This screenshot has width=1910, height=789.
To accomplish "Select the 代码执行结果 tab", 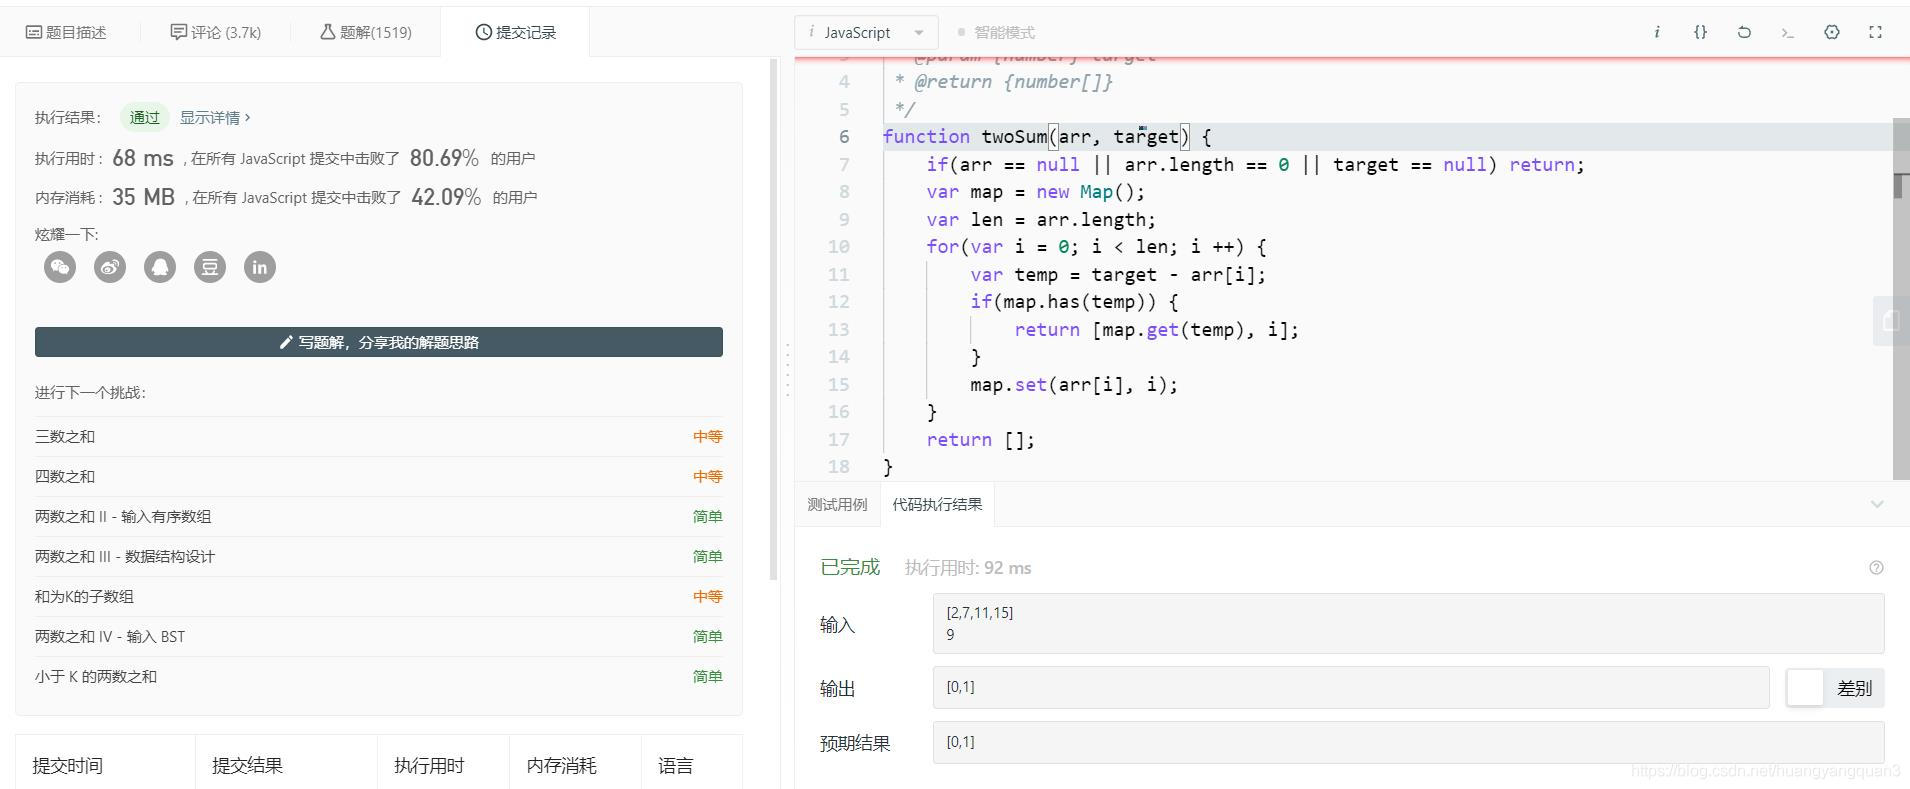I will (937, 504).
